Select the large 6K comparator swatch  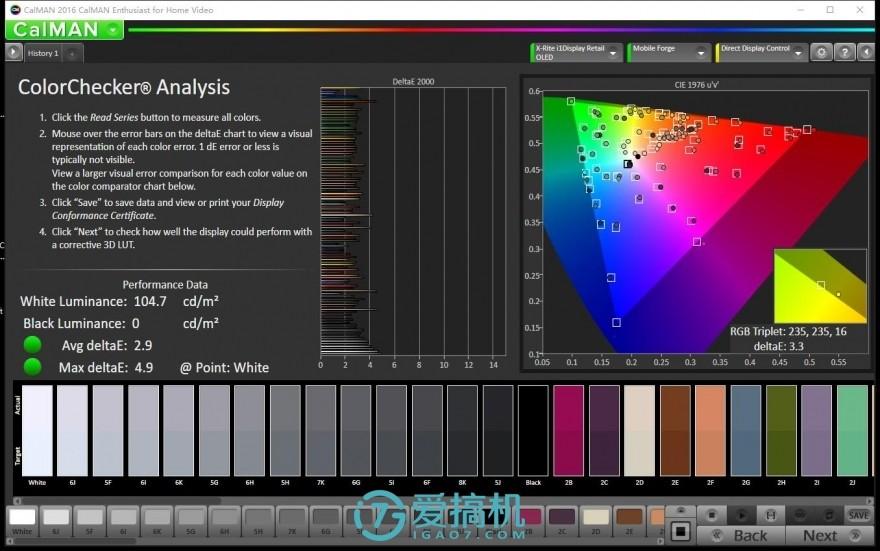(x=178, y=430)
